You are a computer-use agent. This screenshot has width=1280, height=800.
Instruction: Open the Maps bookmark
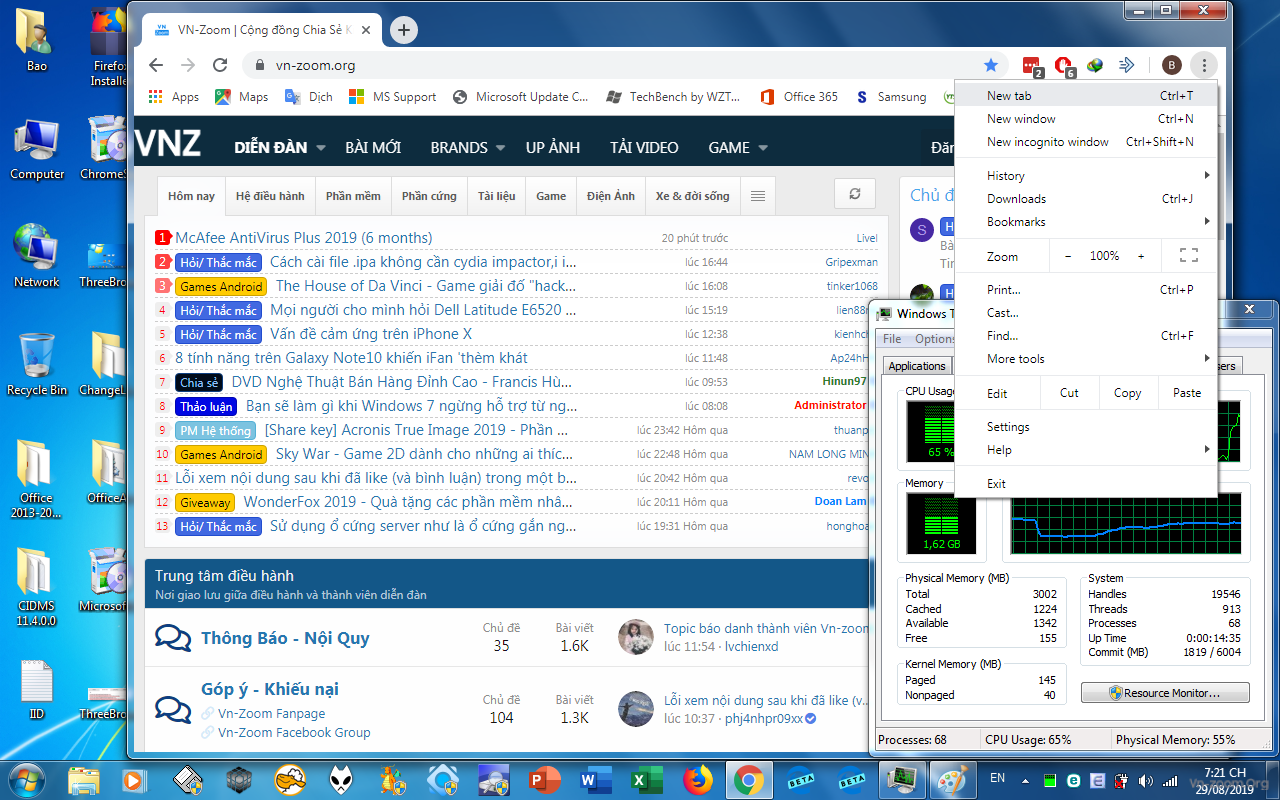pyautogui.click(x=241, y=97)
